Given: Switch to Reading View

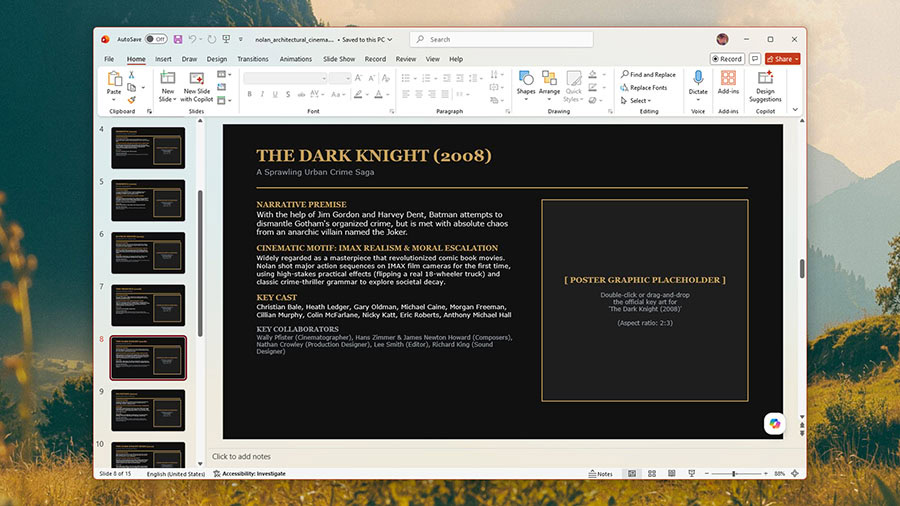Looking at the screenshot, I should click(672, 474).
